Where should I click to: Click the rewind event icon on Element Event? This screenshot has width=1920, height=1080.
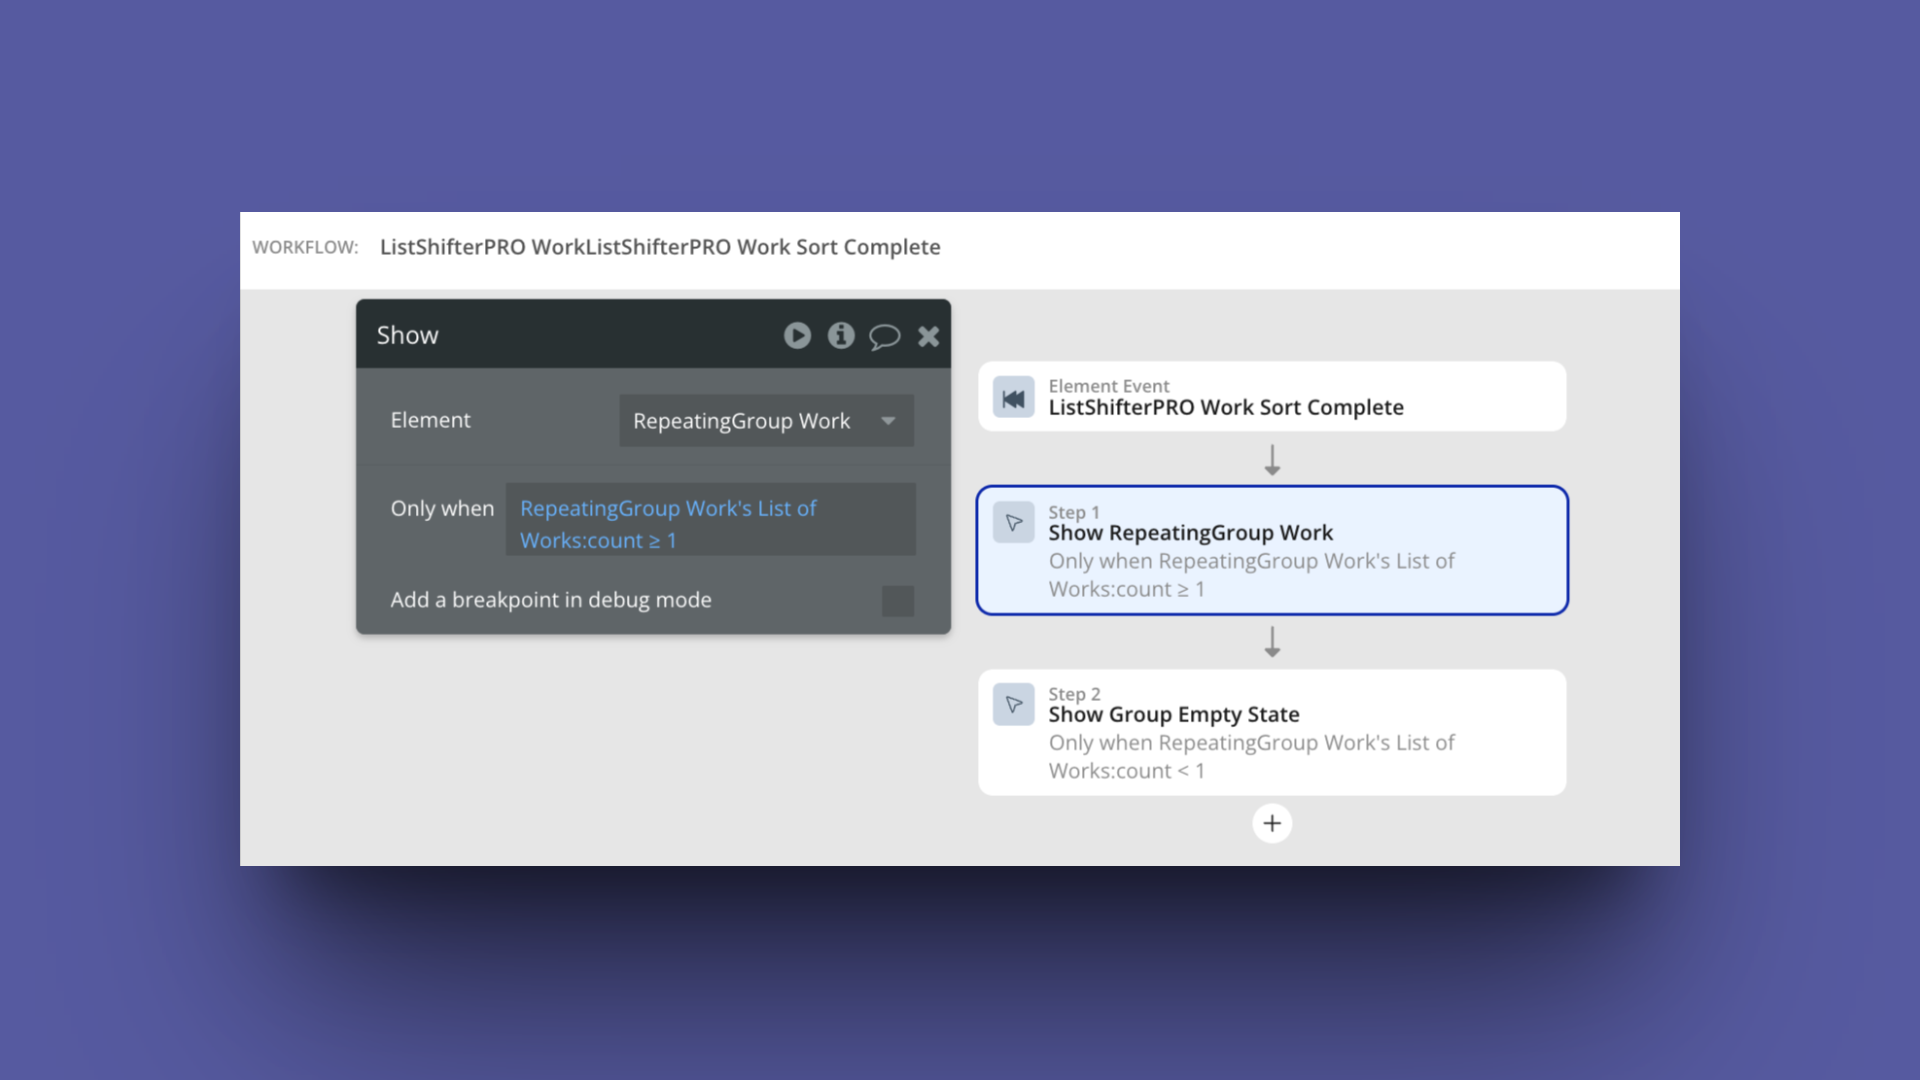click(x=1013, y=398)
